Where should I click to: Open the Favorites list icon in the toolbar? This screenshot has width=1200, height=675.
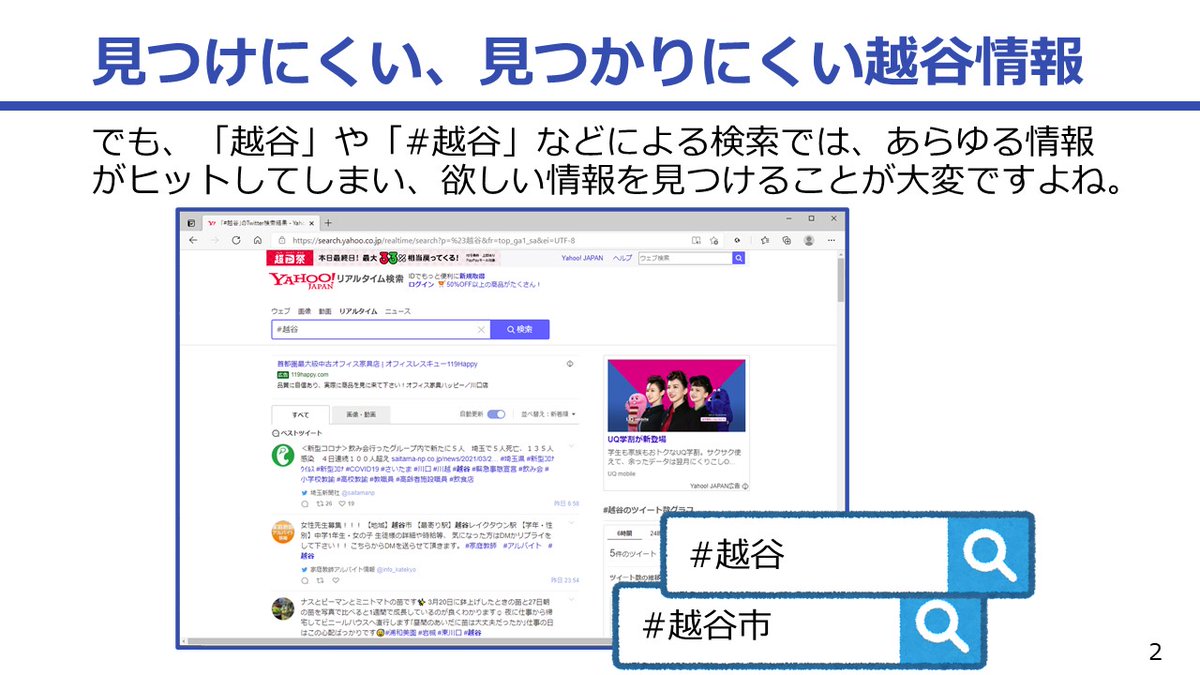[x=764, y=240]
